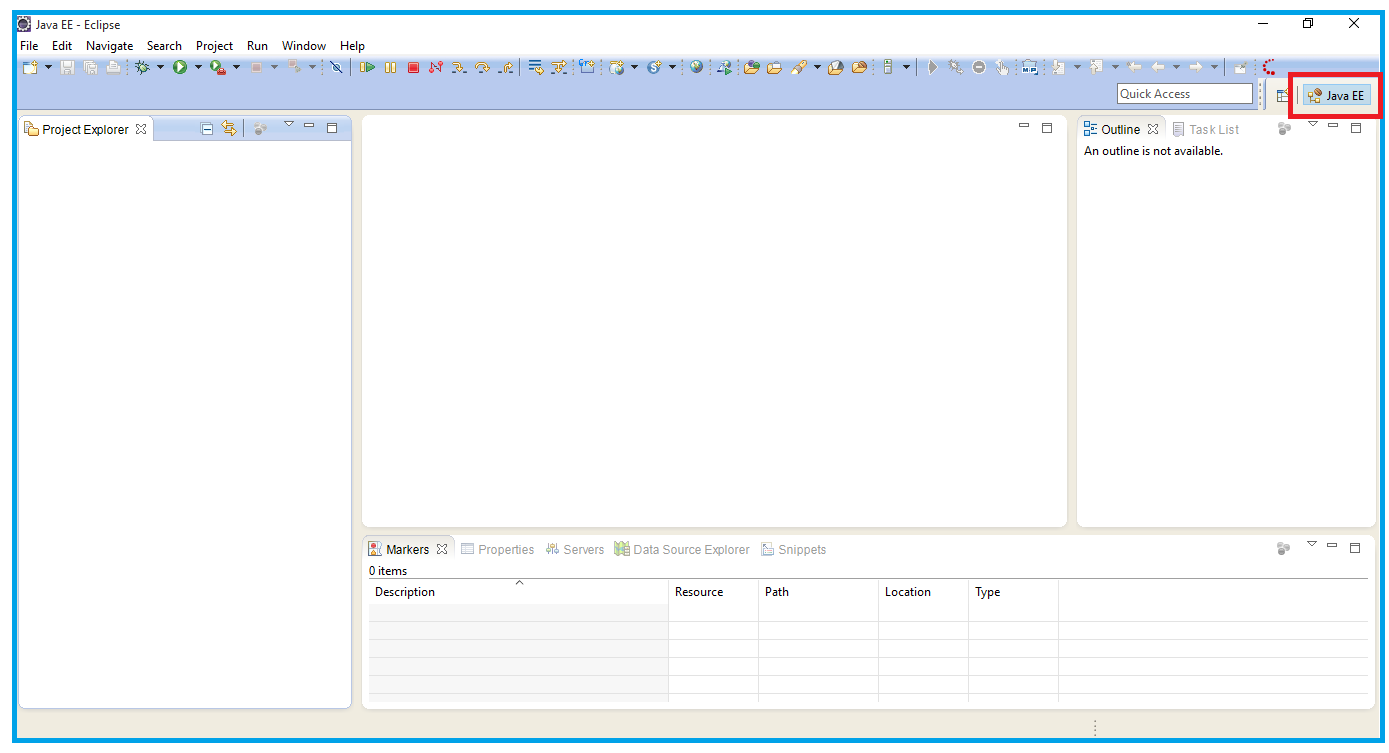Close the Markers tab X
Viewport: 1389px width, 753px height.
coord(442,549)
